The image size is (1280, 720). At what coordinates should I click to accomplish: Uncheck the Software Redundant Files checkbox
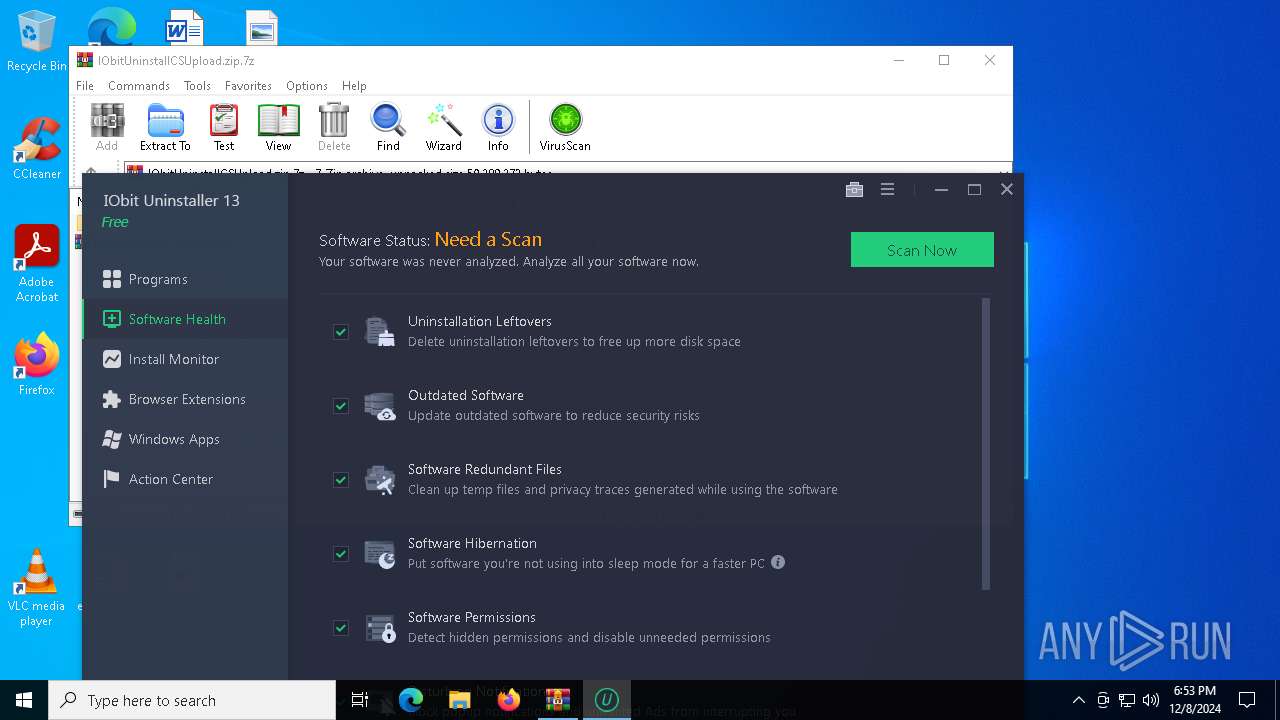[341, 479]
